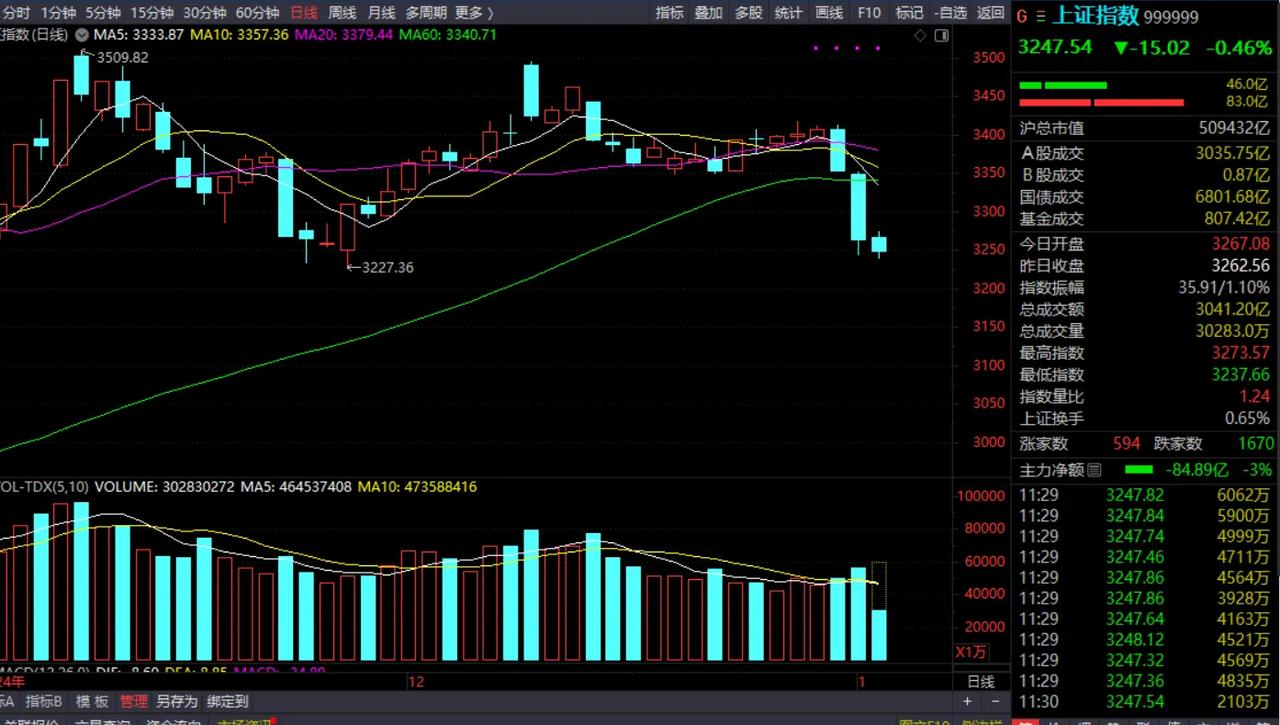Click the MA10 indicator value label
Viewport: 1280px width, 725px height.
(x=240, y=34)
